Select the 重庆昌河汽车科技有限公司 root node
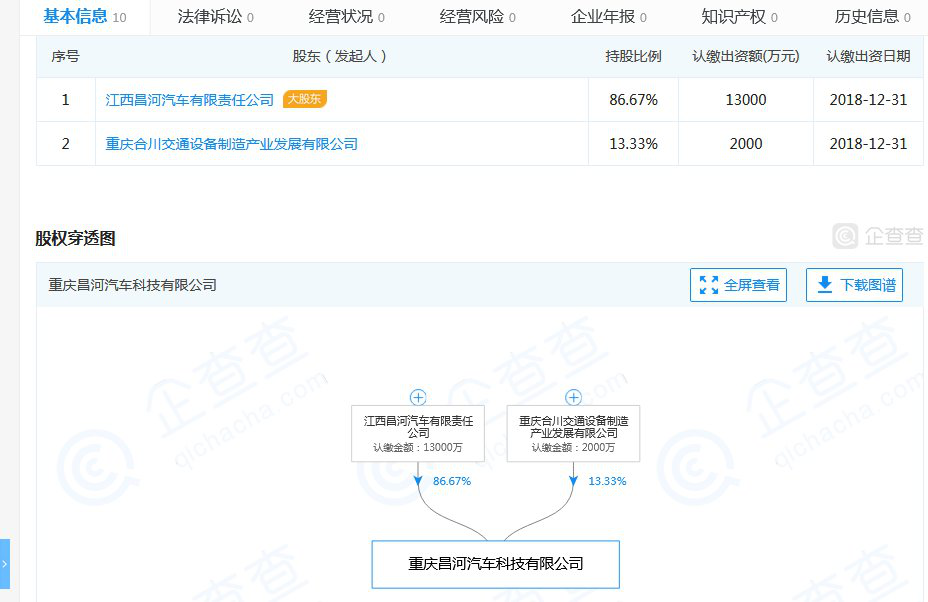The width and height of the screenshot is (928, 602). click(495, 564)
